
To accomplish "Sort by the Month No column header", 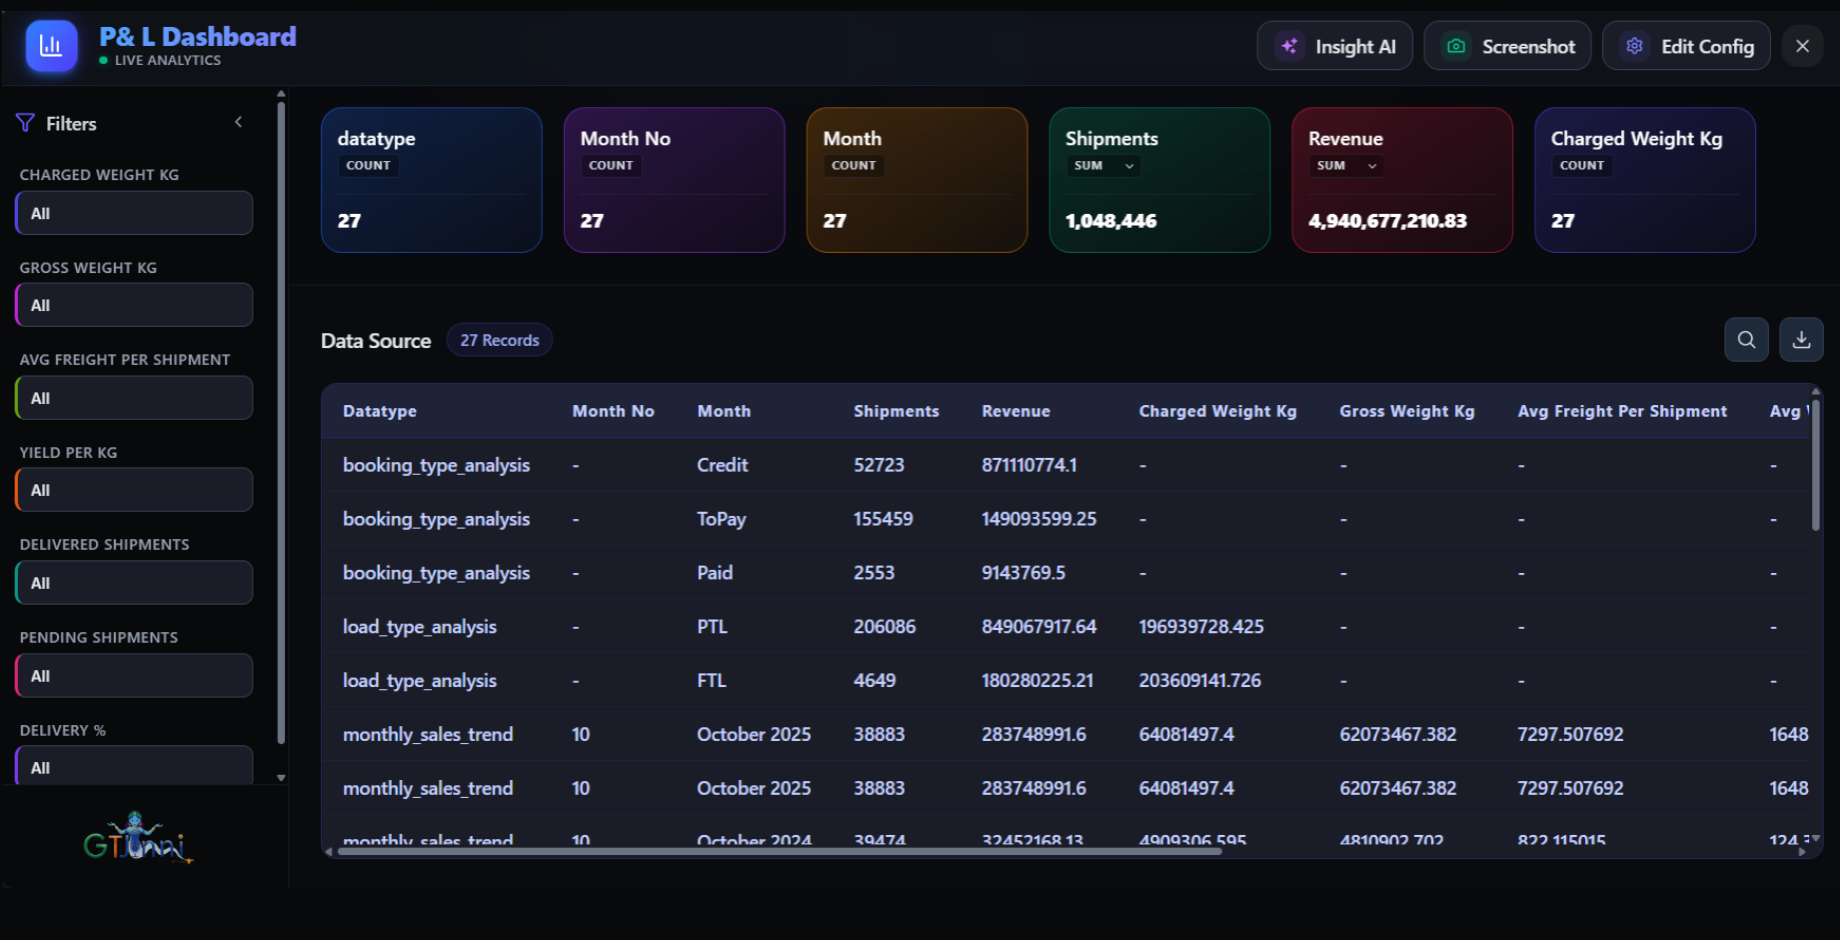I will (613, 411).
